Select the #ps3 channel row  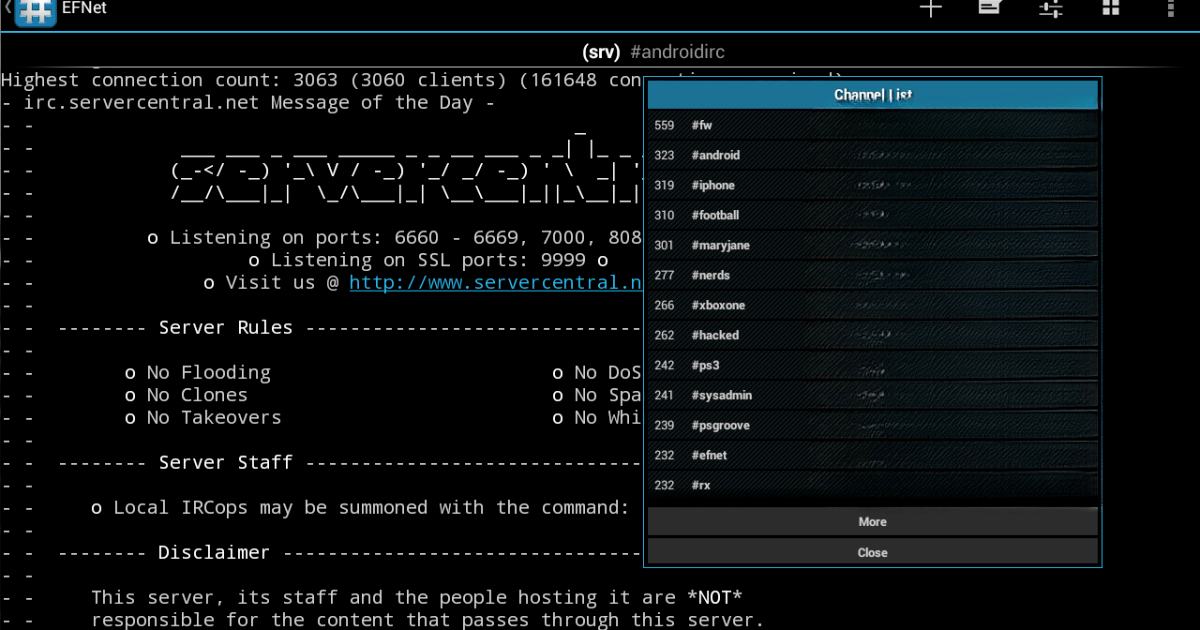872,365
